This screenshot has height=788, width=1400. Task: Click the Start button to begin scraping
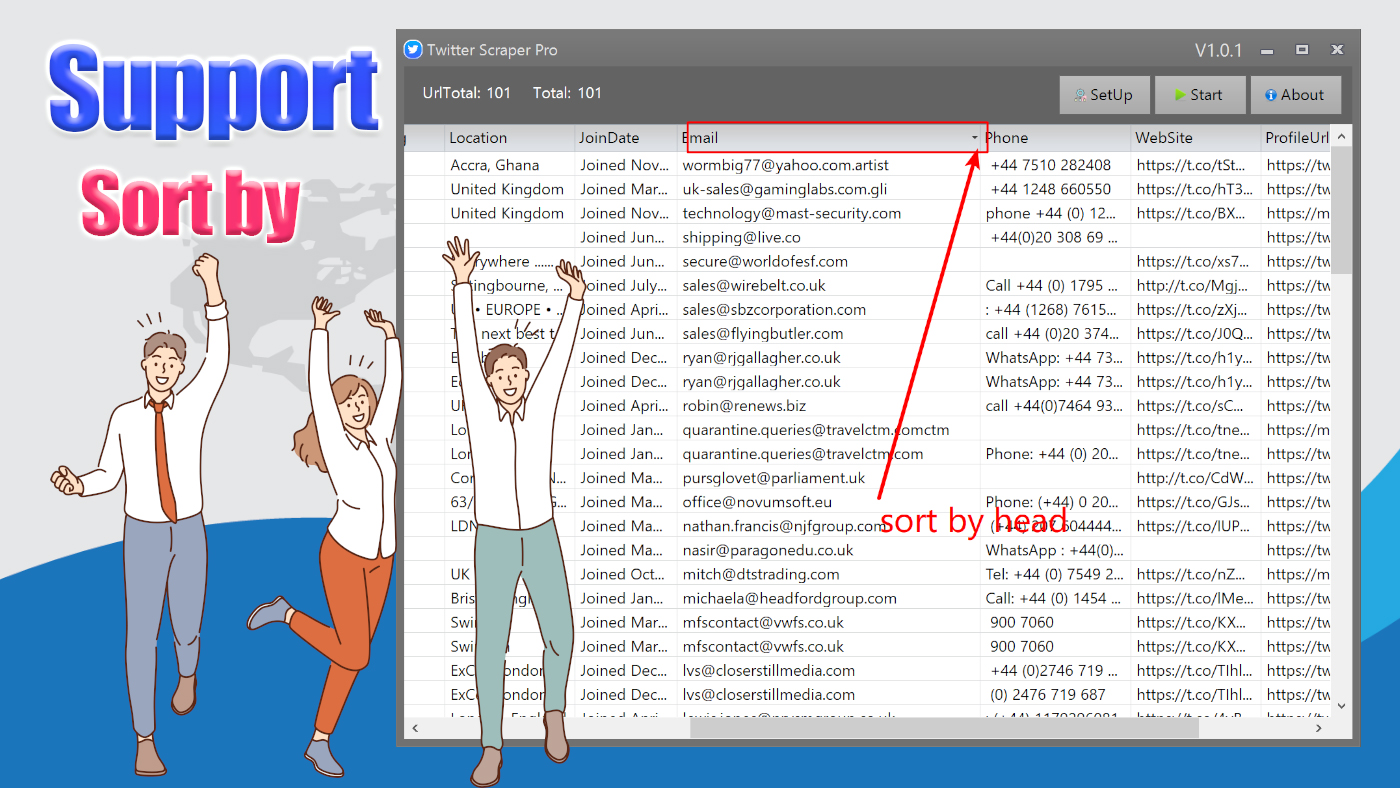click(1200, 95)
